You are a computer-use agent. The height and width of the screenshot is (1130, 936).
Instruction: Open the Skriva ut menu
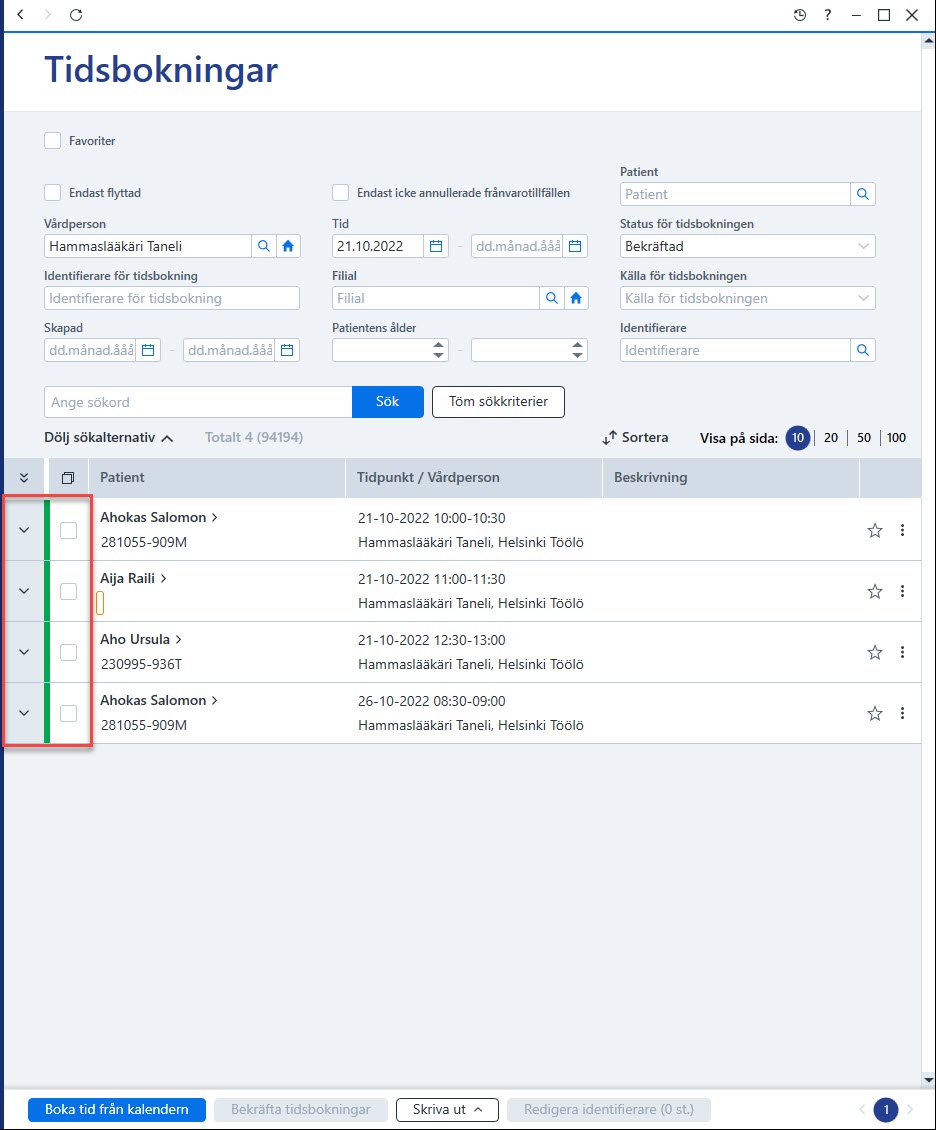pos(447,1110)
